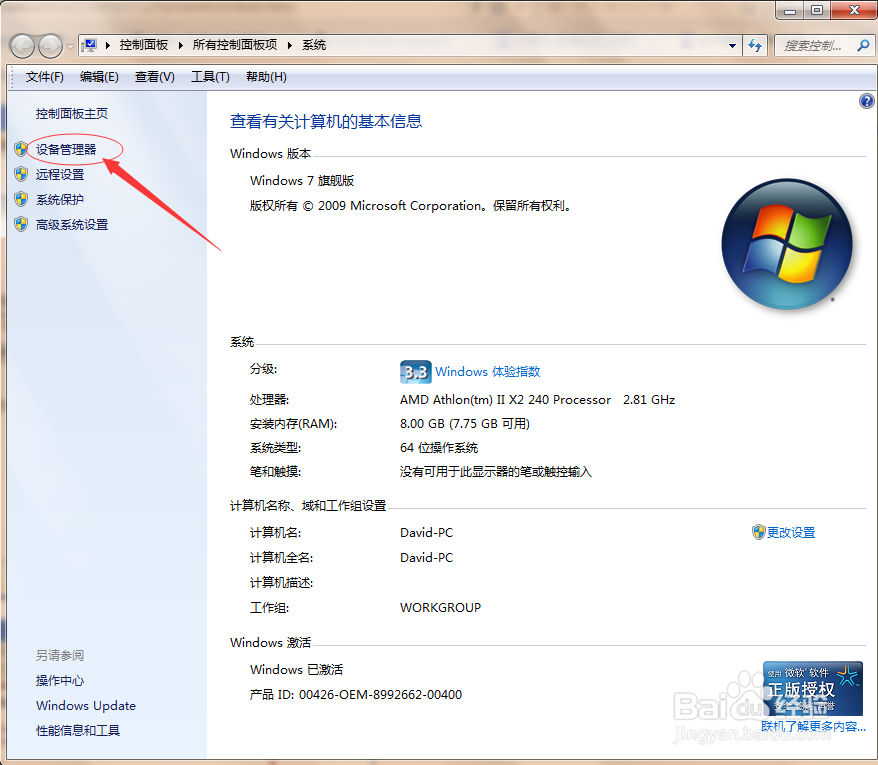Viewport: 878px width, 765px height.
Task: Click shield icon beside 系统保护
Action: (x=21, y=199)
